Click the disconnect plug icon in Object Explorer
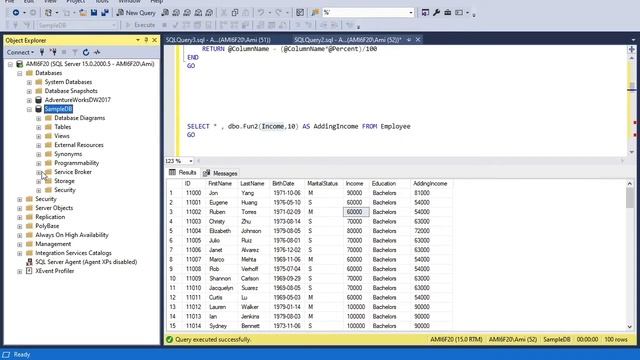 click(x=53, y=52)
